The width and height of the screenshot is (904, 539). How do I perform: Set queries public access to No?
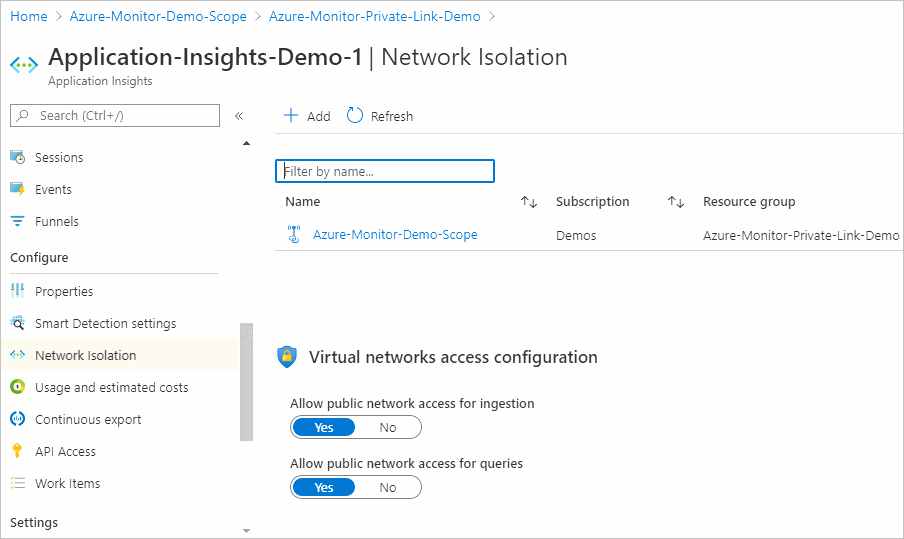tap(387, 487)
